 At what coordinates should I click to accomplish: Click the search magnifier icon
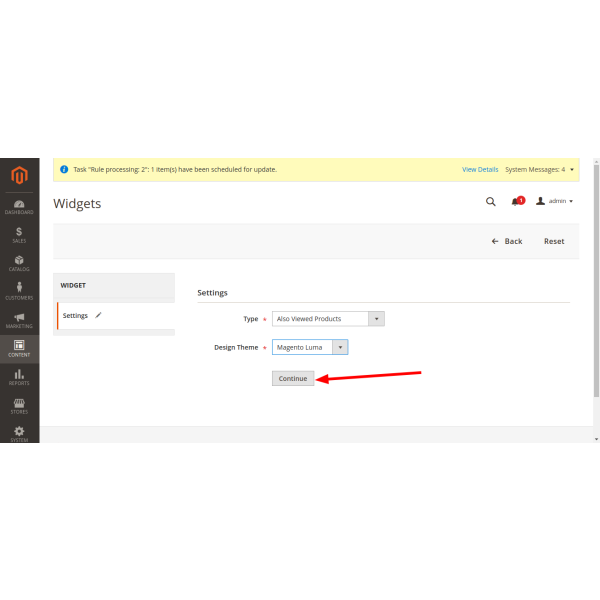pos(490,201)
